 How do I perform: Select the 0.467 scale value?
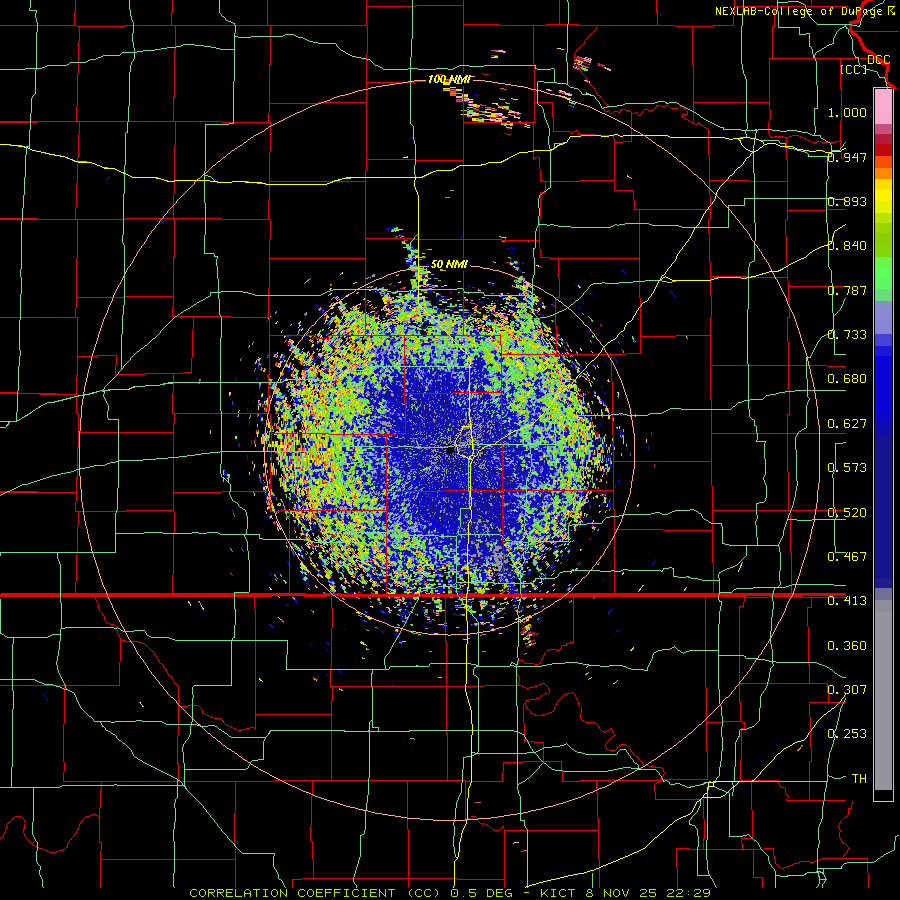847,557
